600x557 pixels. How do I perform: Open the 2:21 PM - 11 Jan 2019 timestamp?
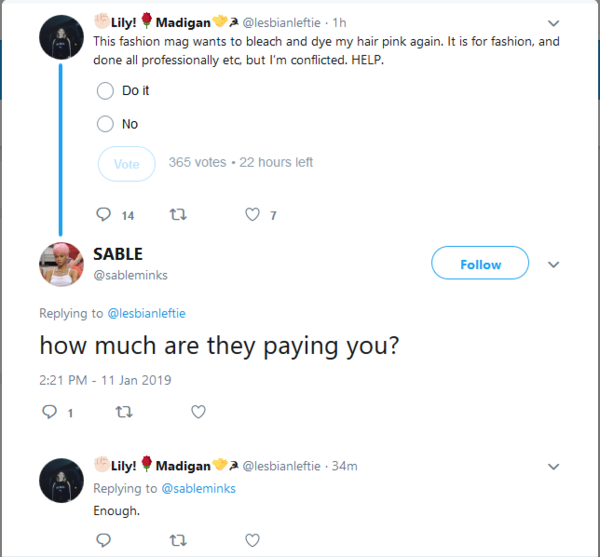tap(106, 380)
